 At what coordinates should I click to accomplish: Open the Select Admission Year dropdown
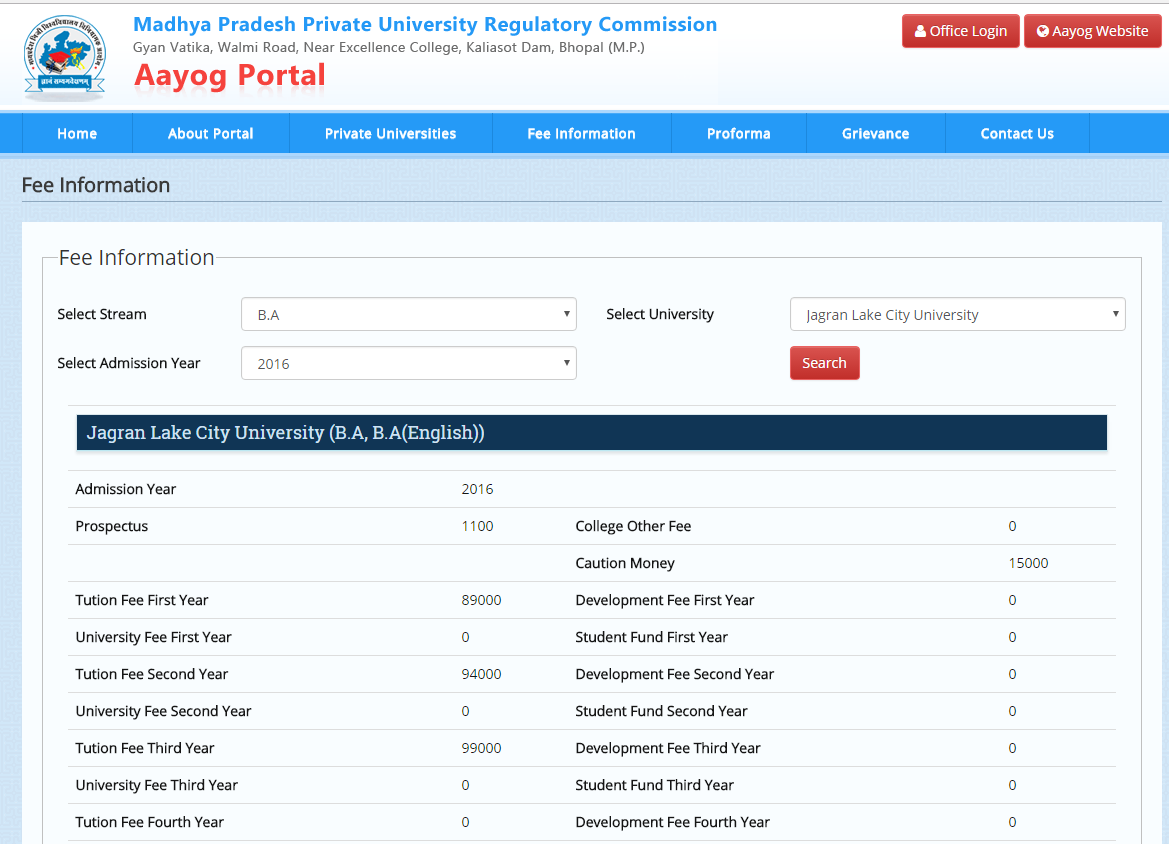(408, 363)
